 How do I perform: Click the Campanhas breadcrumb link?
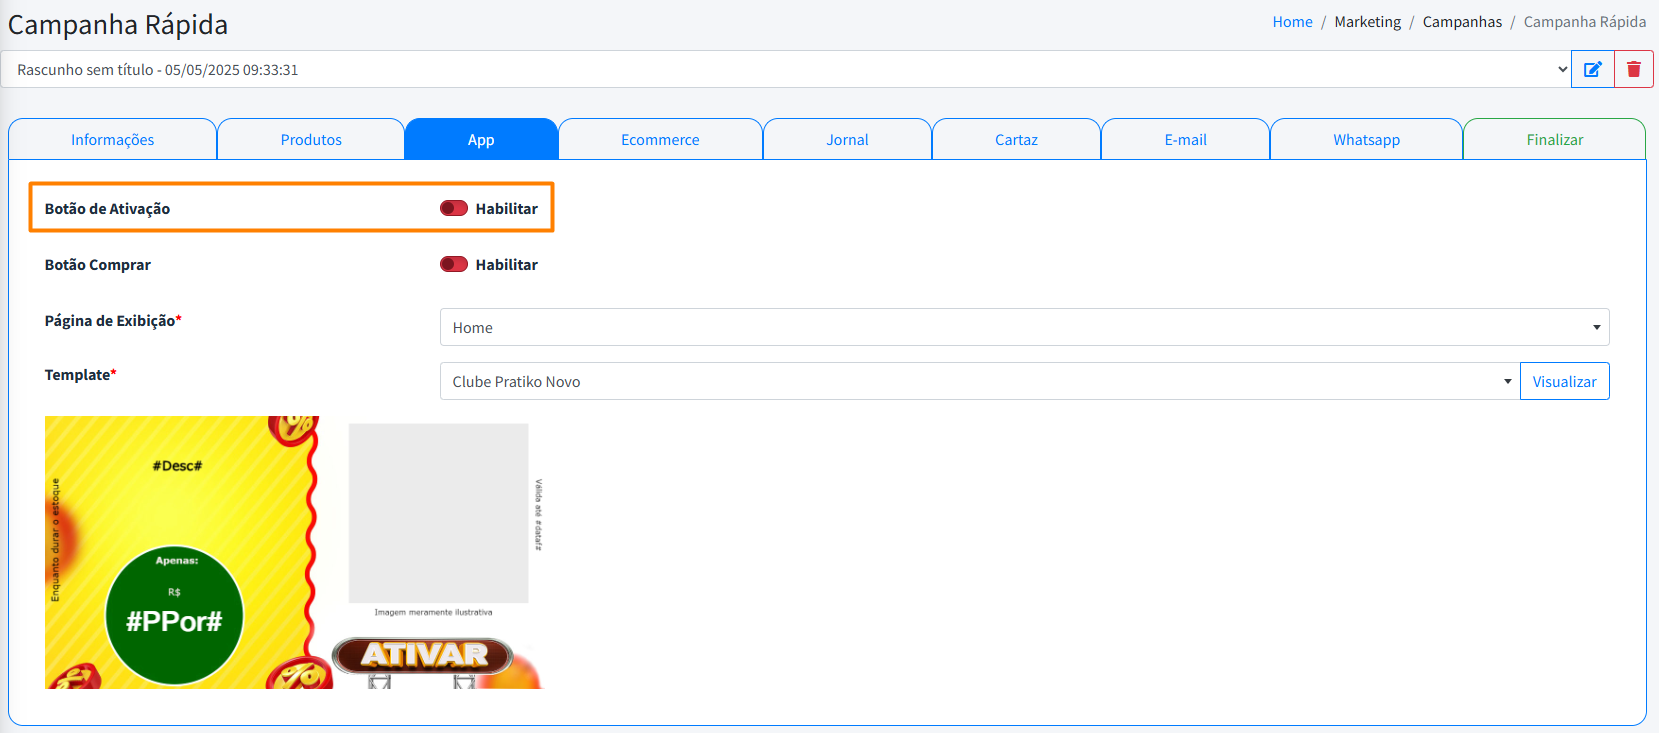click(x=1462, y=22)
